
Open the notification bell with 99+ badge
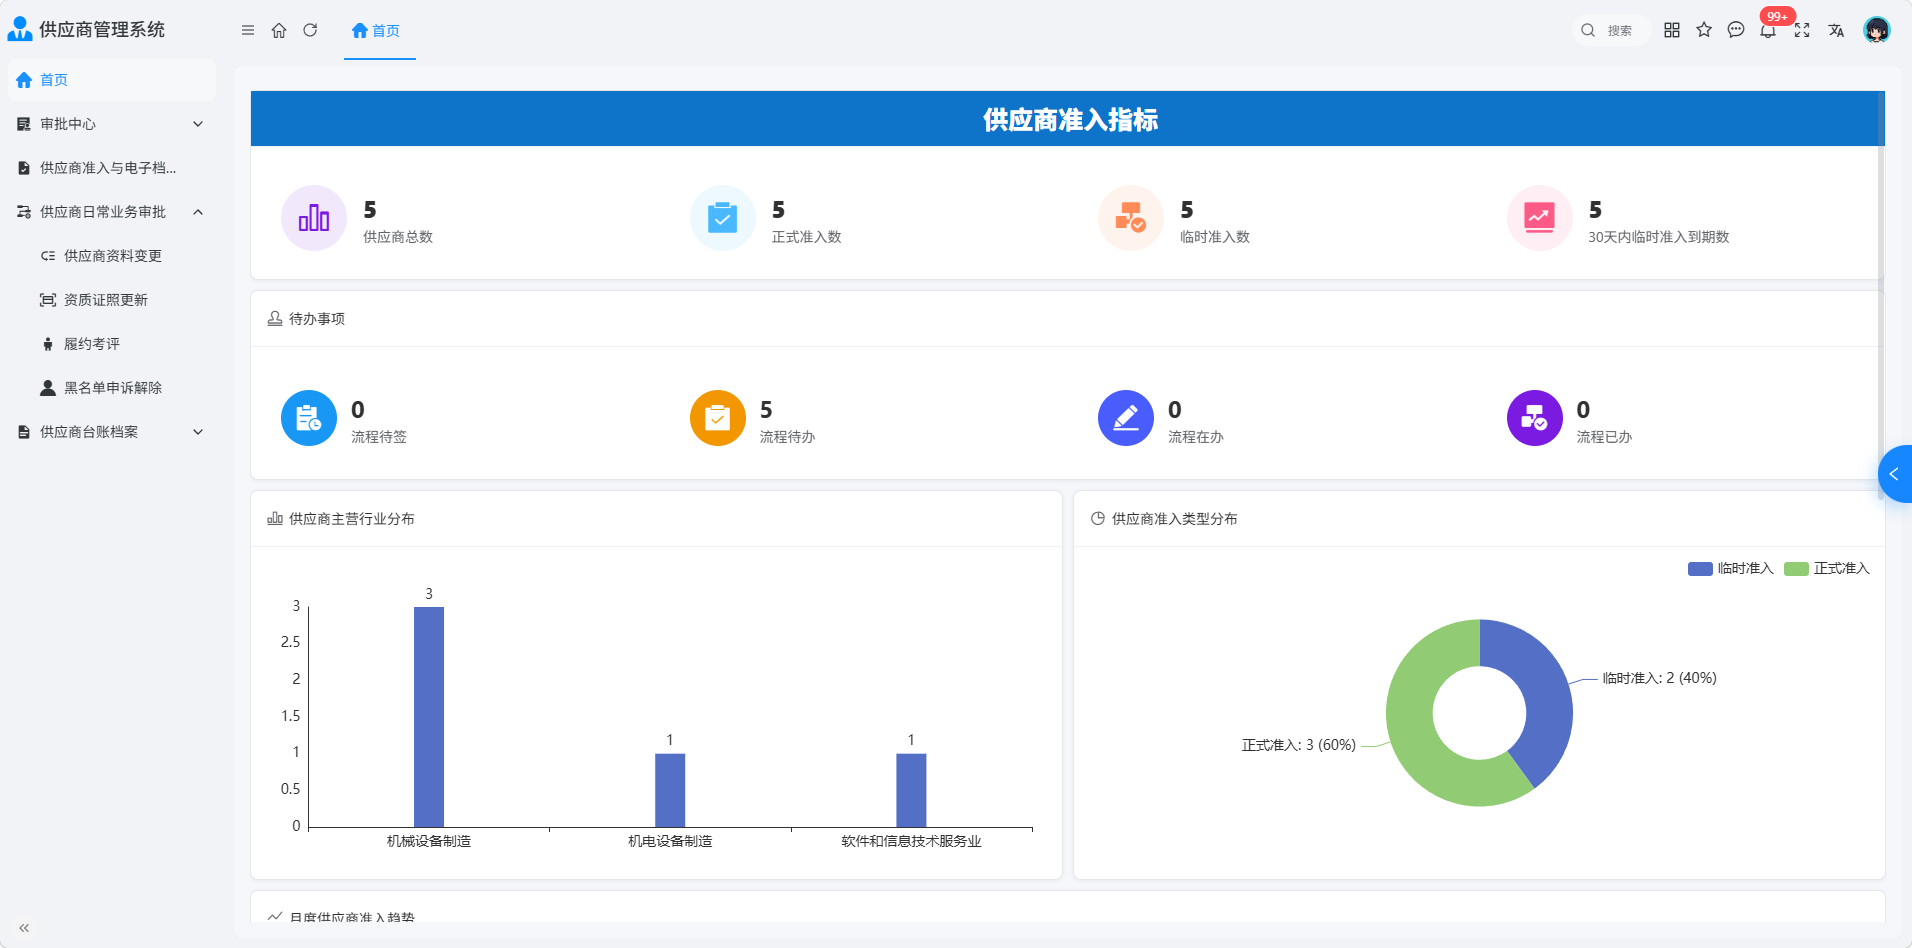point(1768,30)
